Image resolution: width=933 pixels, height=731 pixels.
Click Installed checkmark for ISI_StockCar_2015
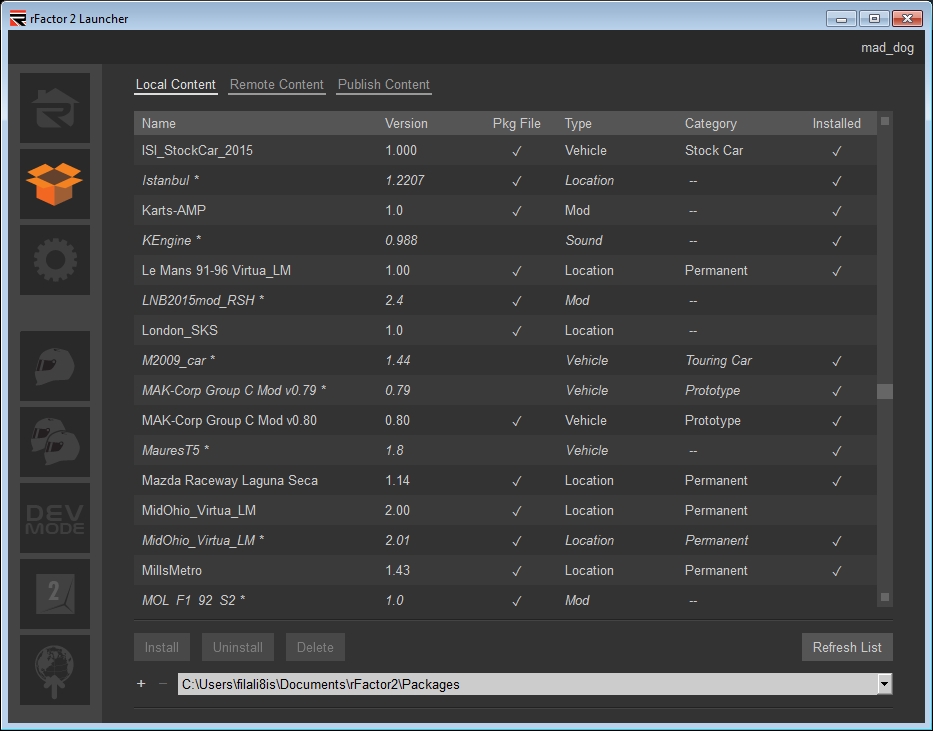pos(837,151)
